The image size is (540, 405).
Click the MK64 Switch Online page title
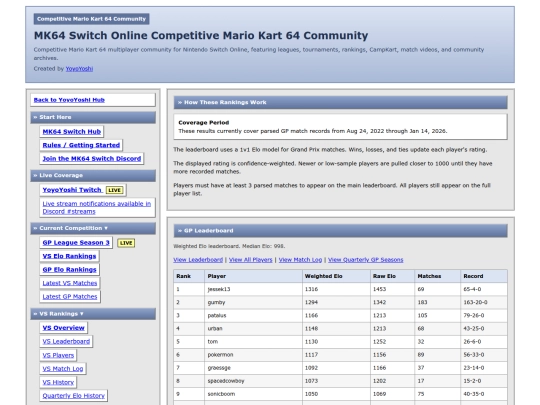[x=201, y=35]
